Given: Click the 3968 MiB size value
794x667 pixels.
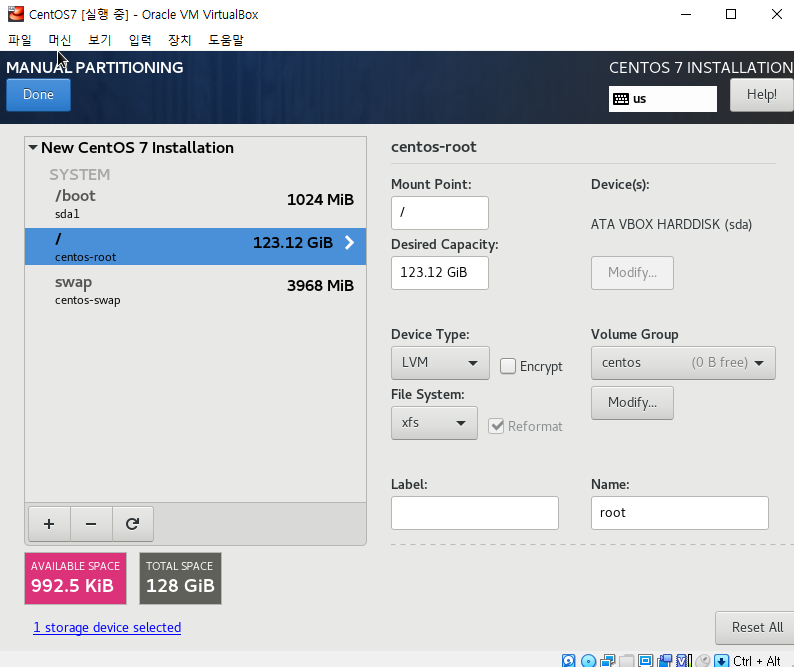Looking at the screenshot, I should 320,286.
